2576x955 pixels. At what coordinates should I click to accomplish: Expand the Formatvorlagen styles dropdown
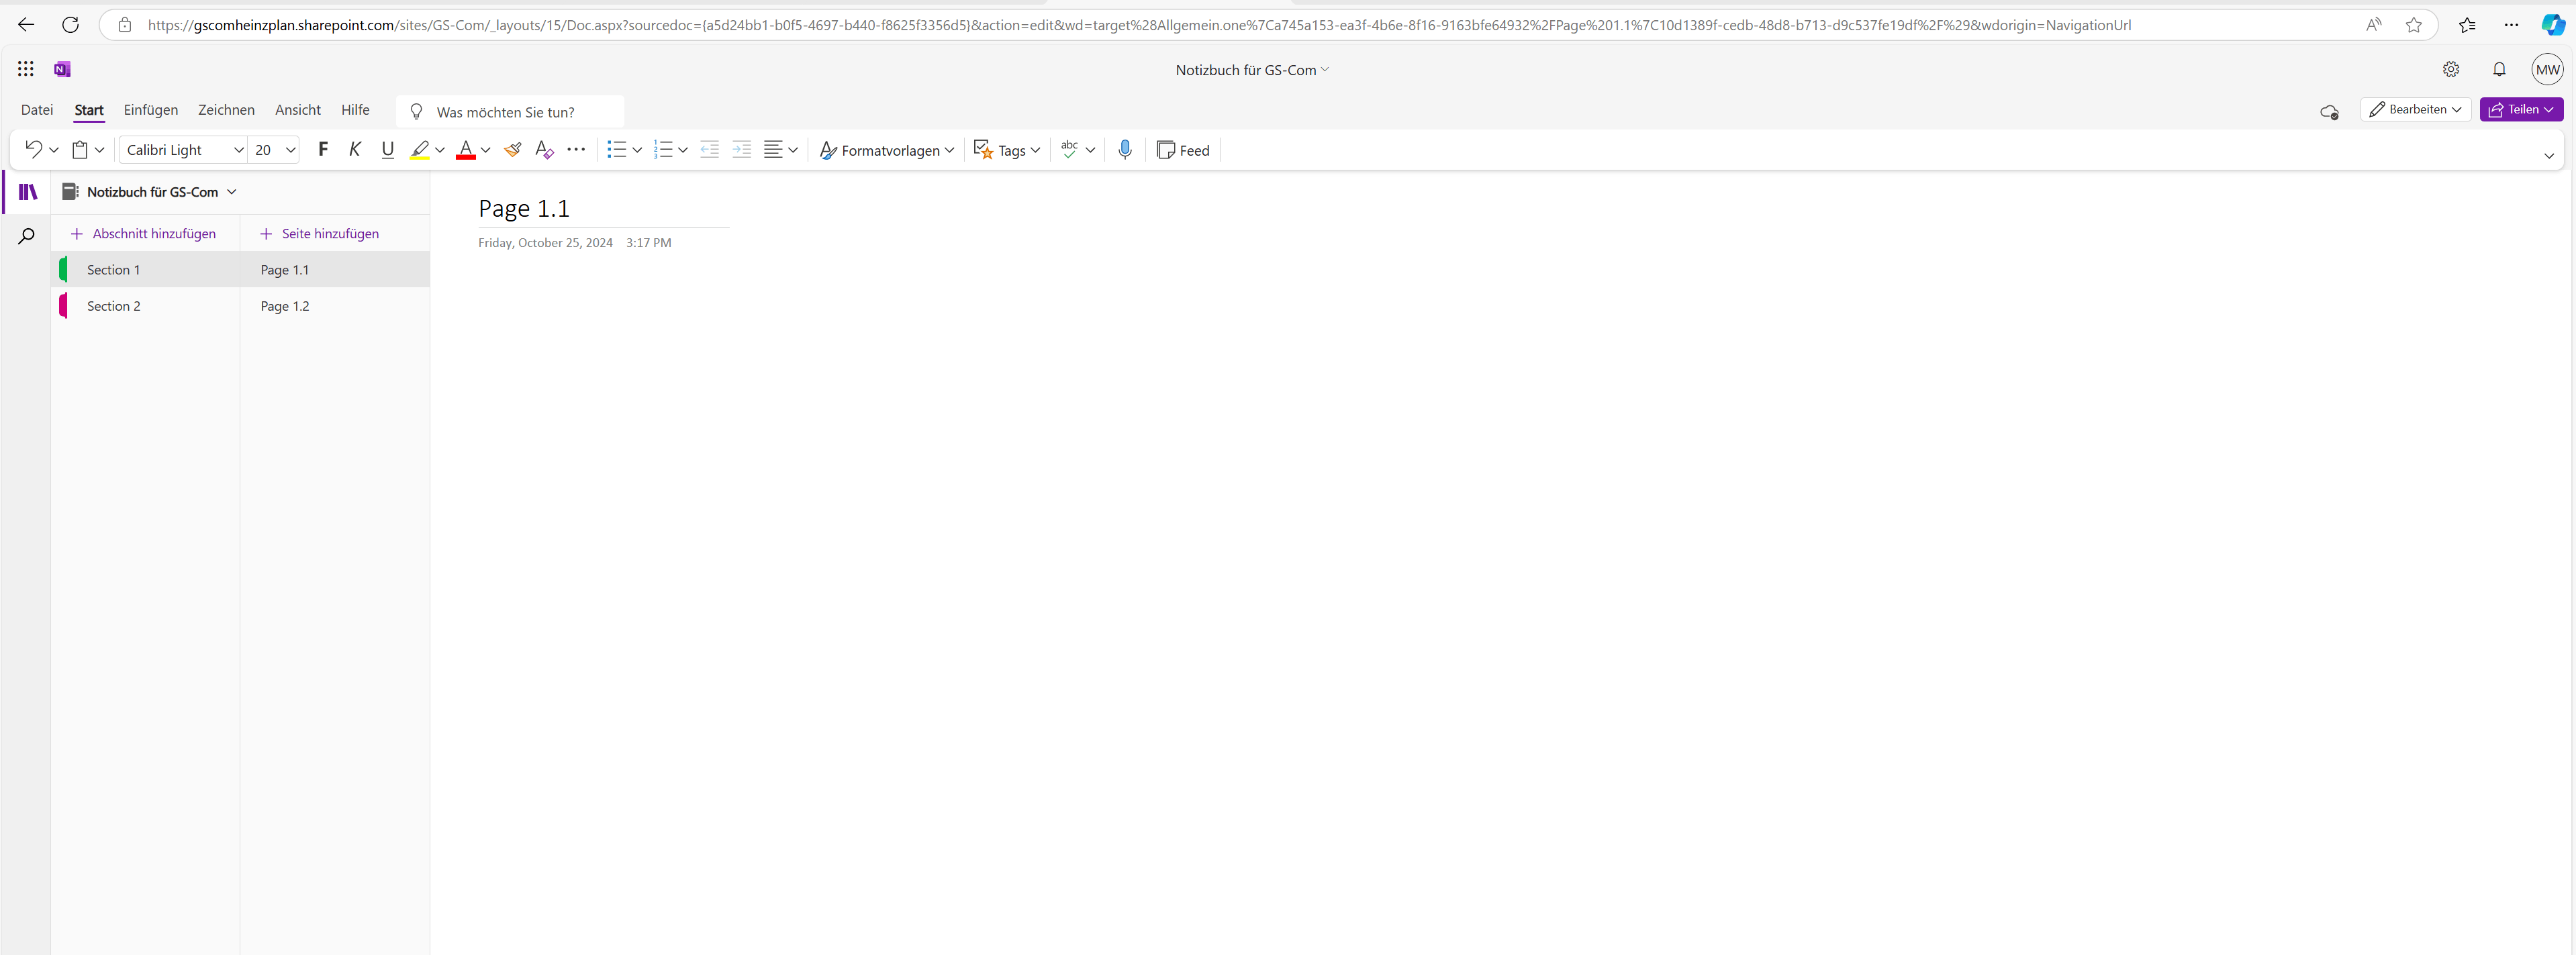[x=886, y=150]
